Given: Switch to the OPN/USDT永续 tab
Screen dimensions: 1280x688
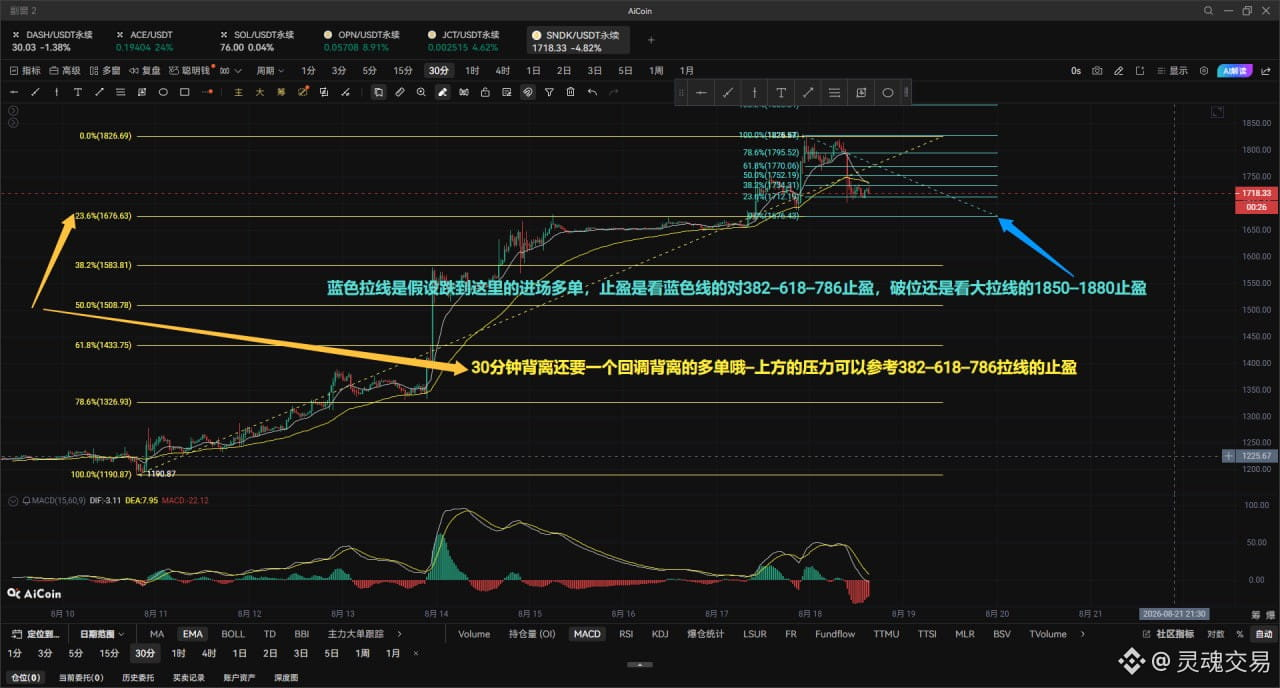Looking at the screenshot, I should 361,40.
